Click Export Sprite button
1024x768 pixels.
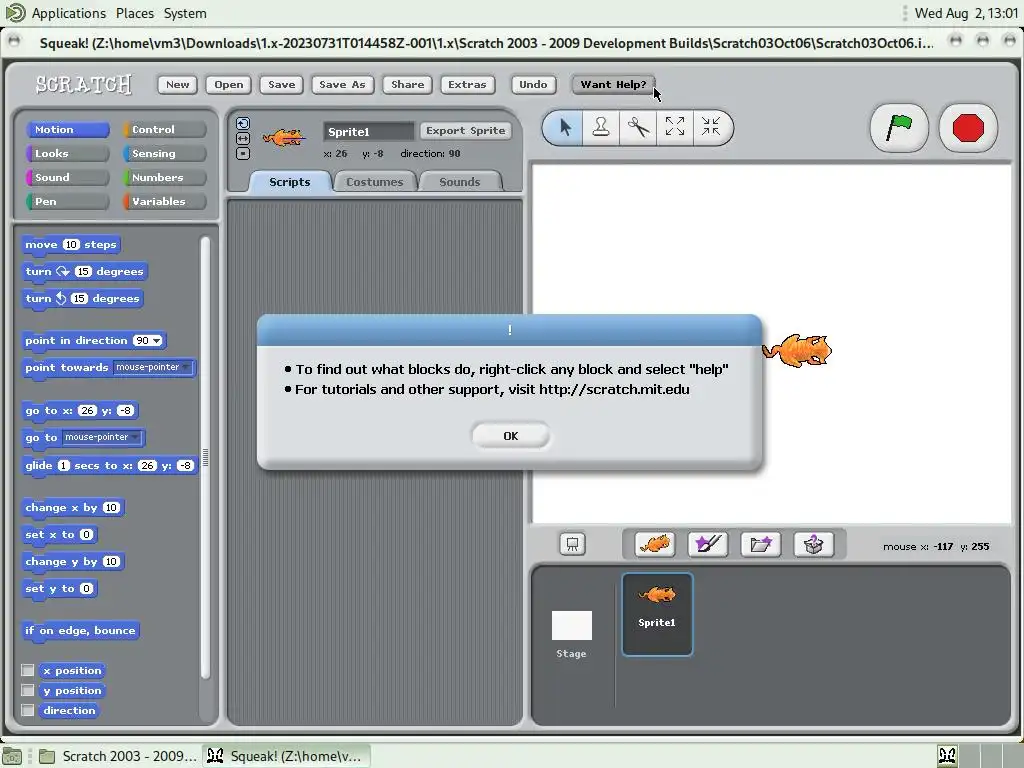click(x=465, y=131)
